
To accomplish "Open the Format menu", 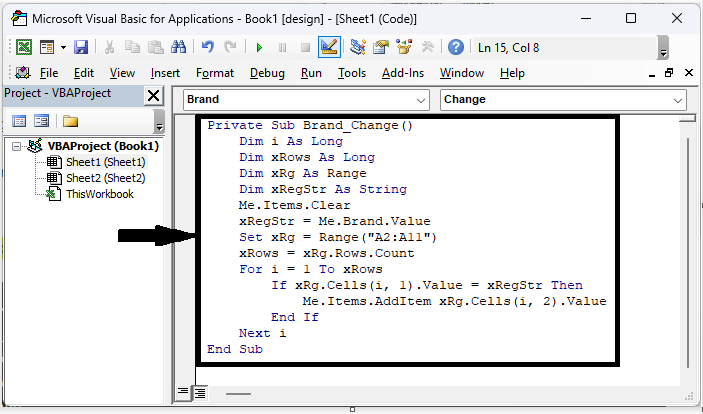I will coord(215,73).
